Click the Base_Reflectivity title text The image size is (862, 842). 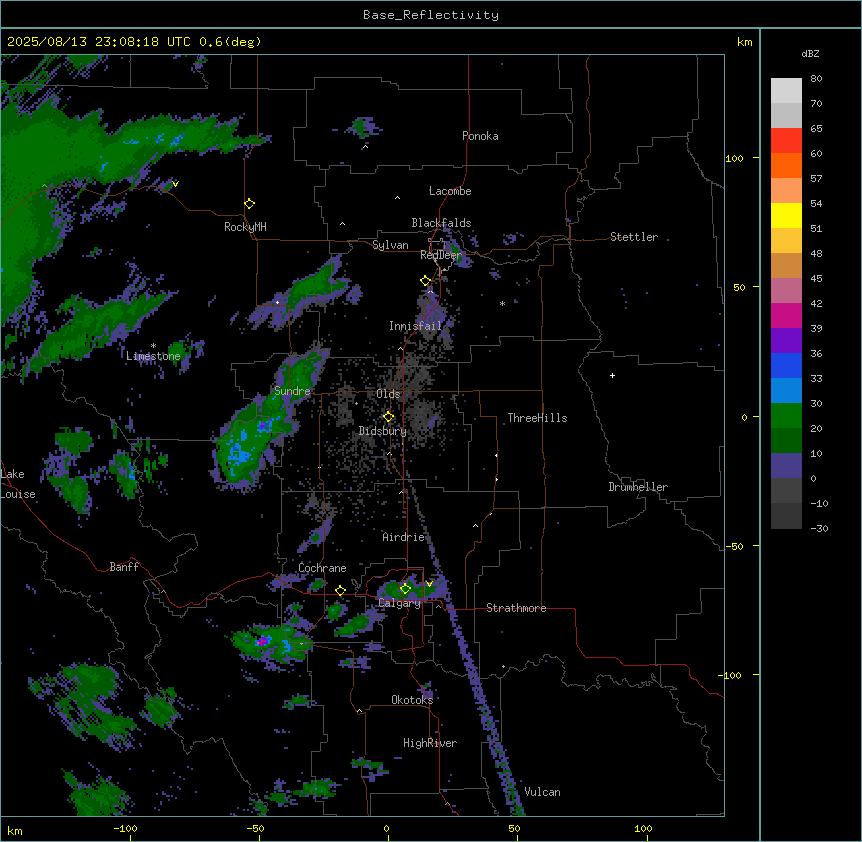431,15
